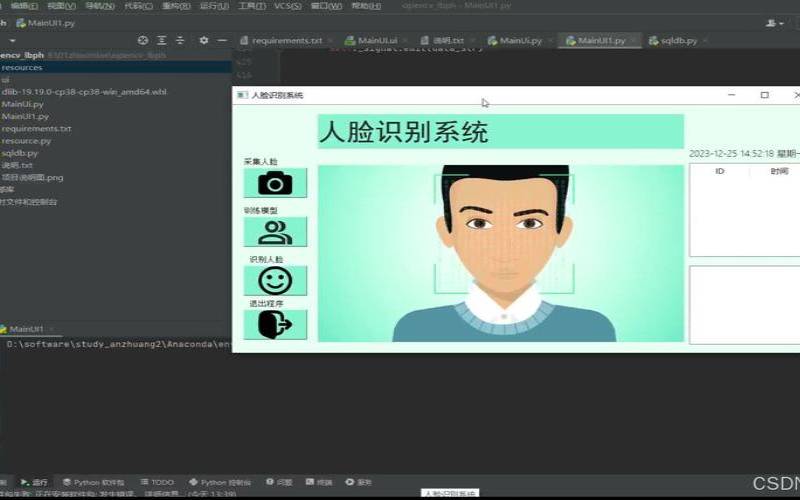Open the 代码(C) menu
800x500 pixels.
tap(138, 6)
